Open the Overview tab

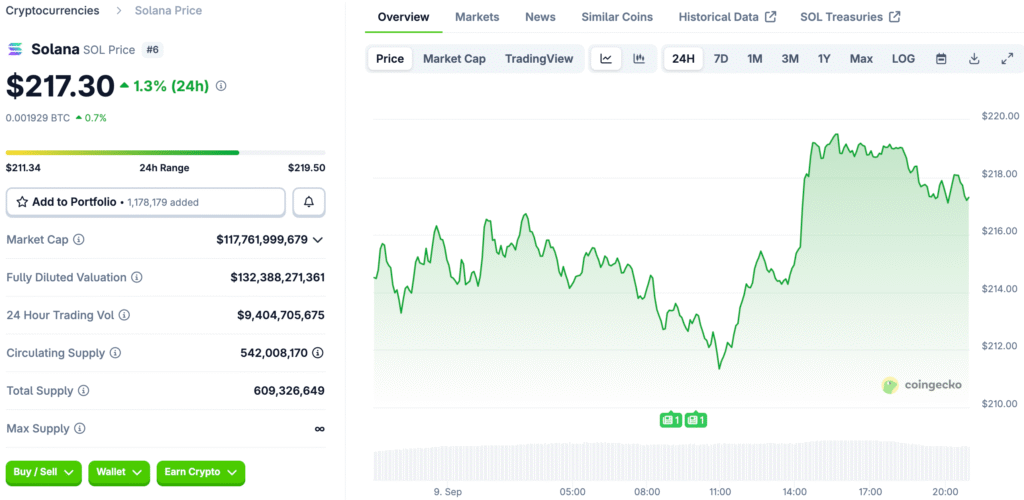(x=404, y=17)
